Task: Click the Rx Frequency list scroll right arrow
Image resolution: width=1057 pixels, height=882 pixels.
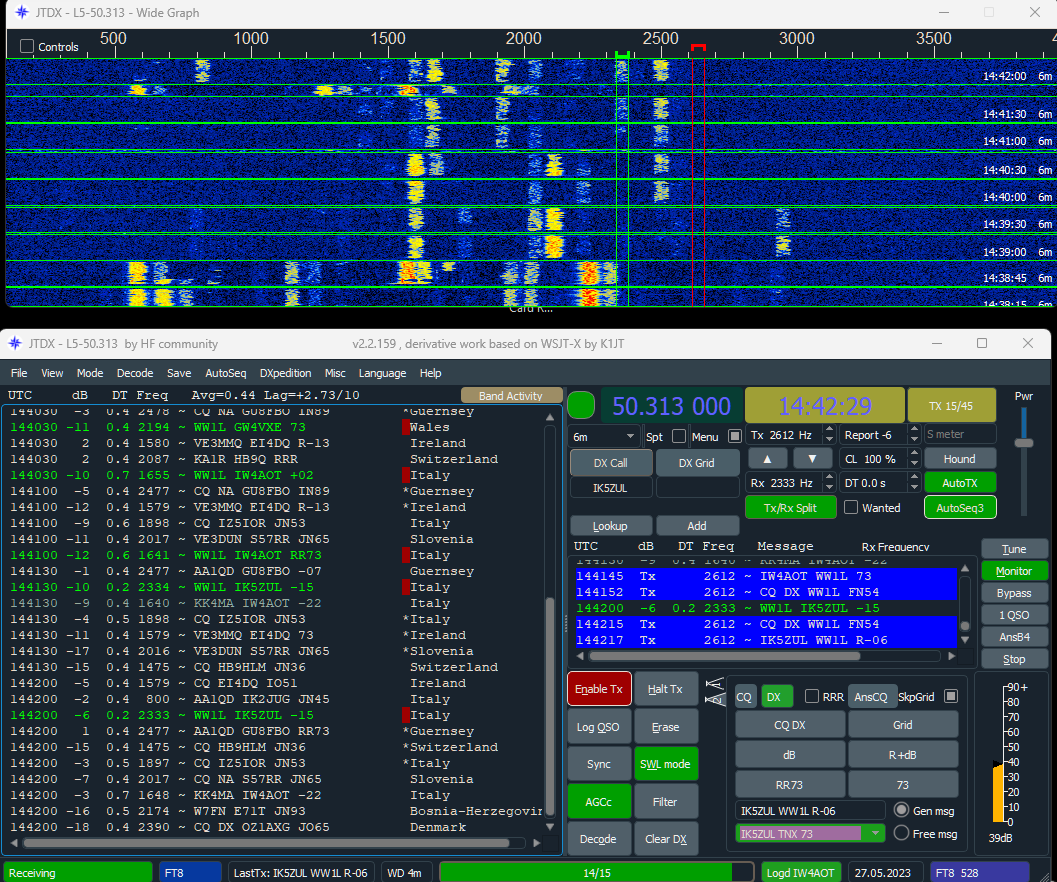Action: 951,655
